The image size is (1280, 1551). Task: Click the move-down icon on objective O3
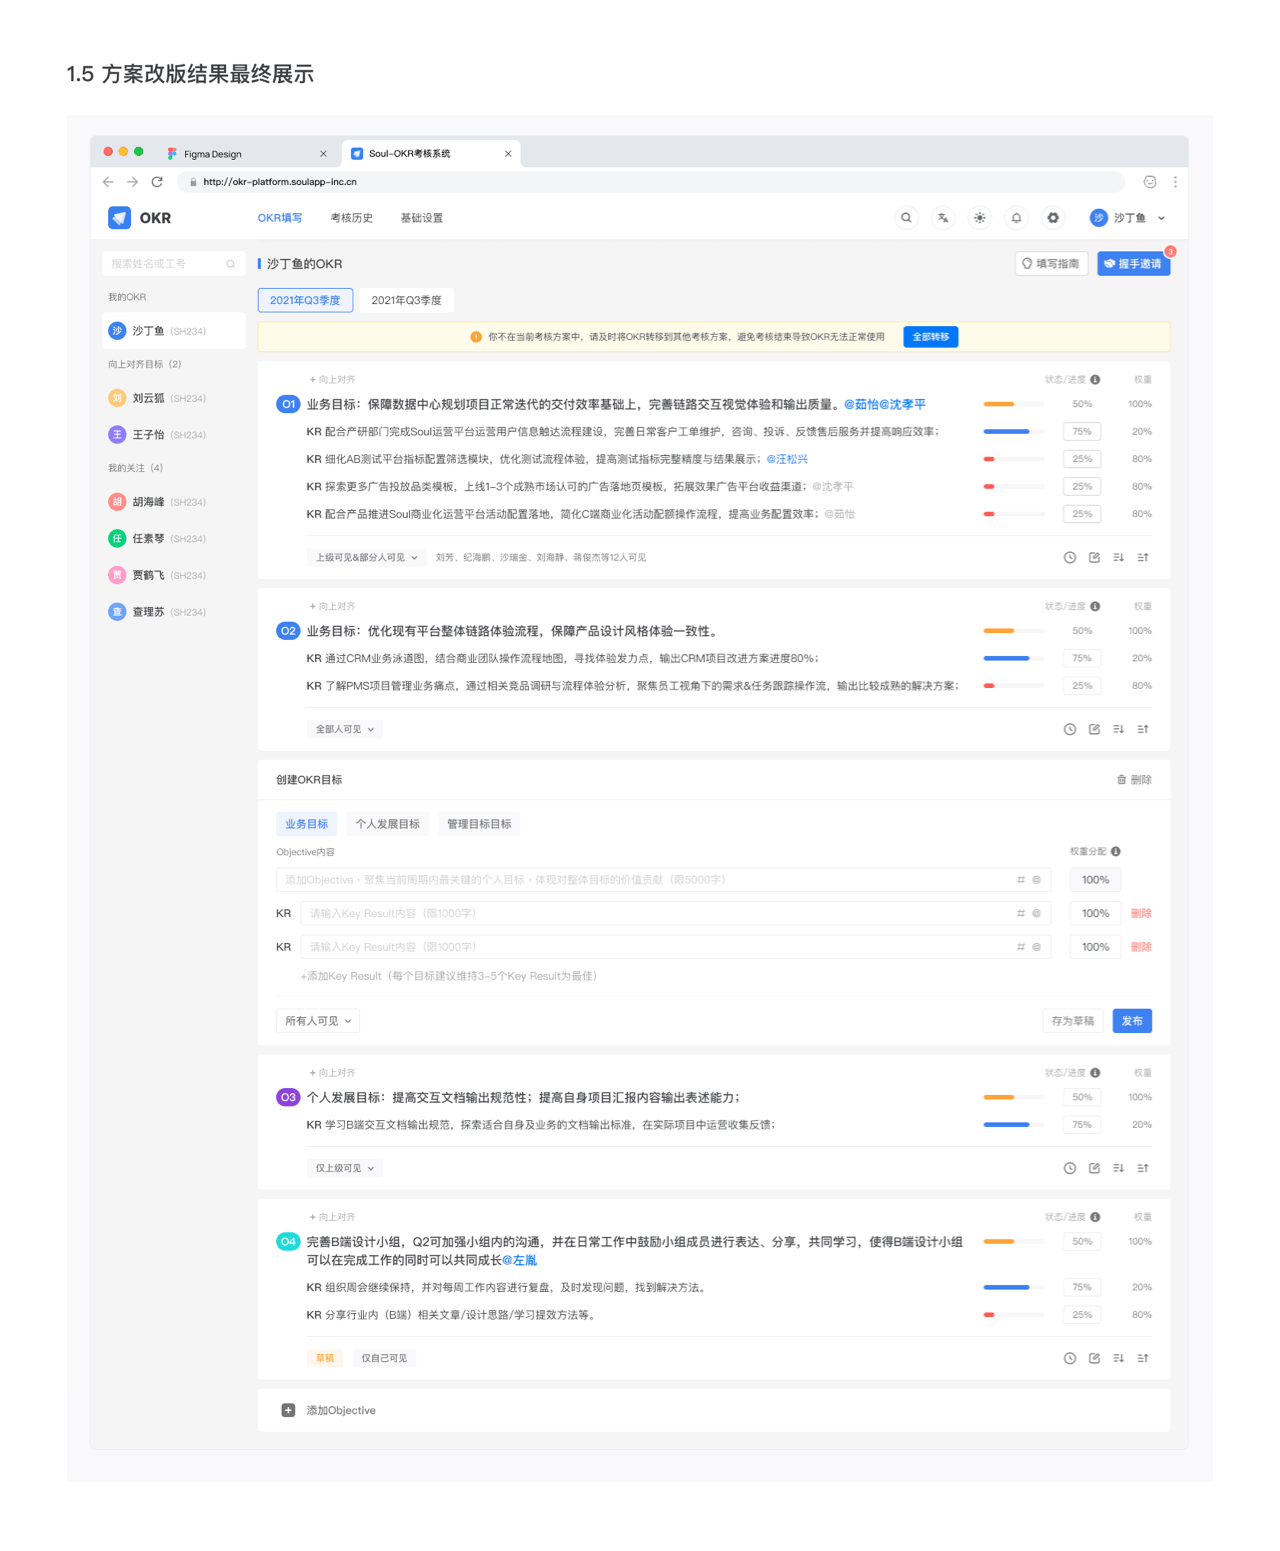(1118, 1168)
